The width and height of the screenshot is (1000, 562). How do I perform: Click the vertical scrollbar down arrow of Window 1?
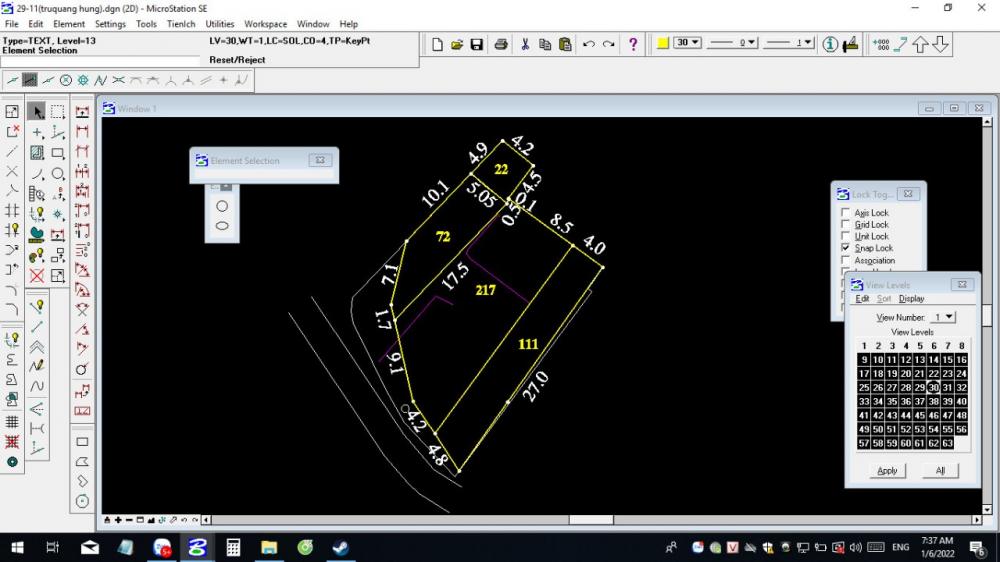(x=987, y=509)
